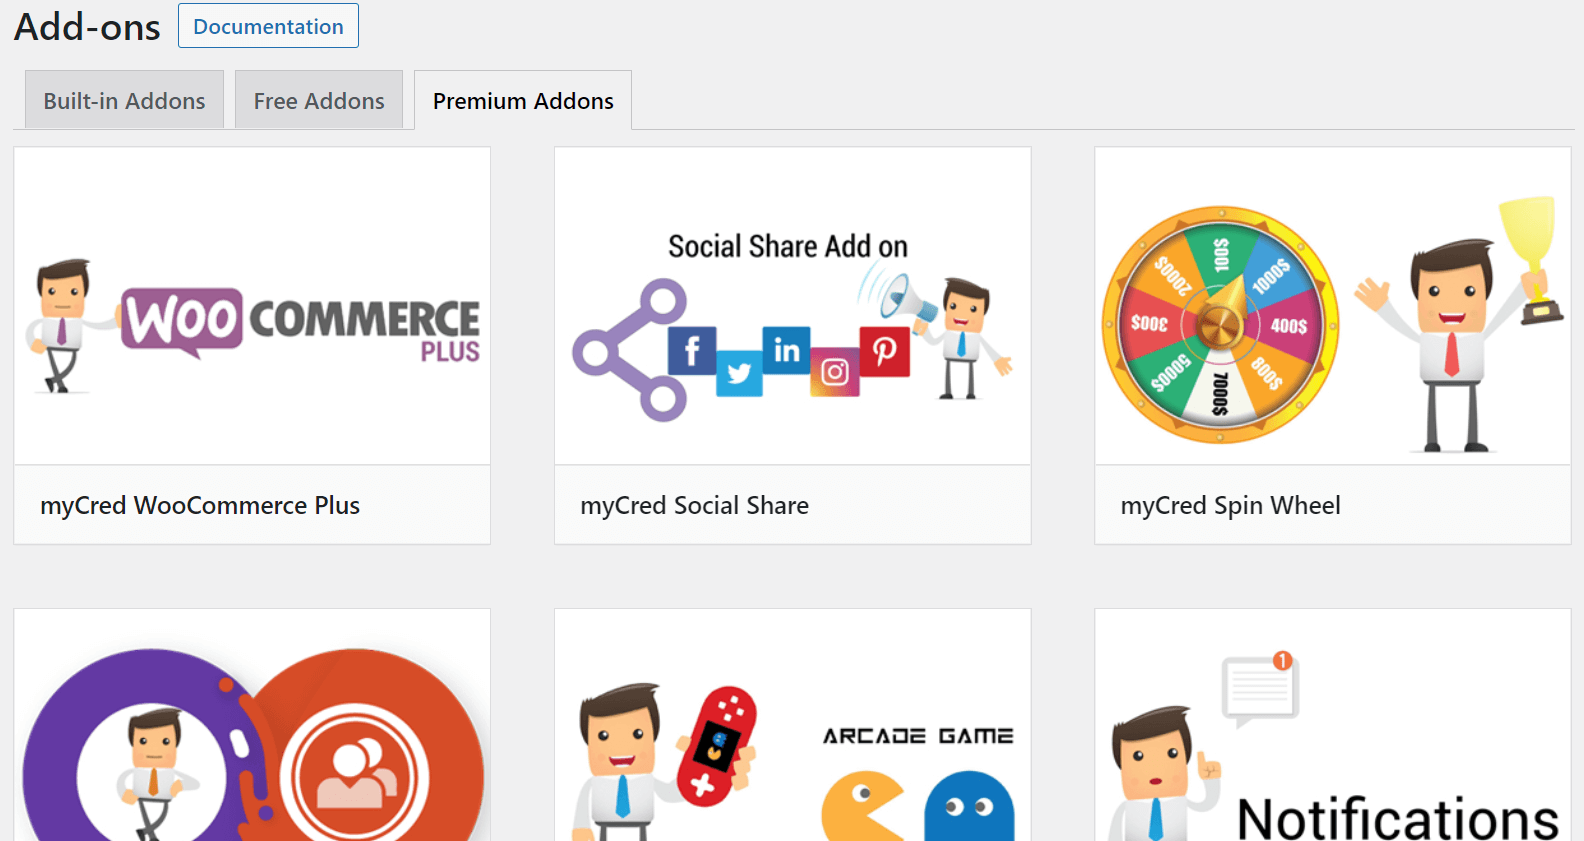Click the notification message bubble with badge

pos(1260,689)
